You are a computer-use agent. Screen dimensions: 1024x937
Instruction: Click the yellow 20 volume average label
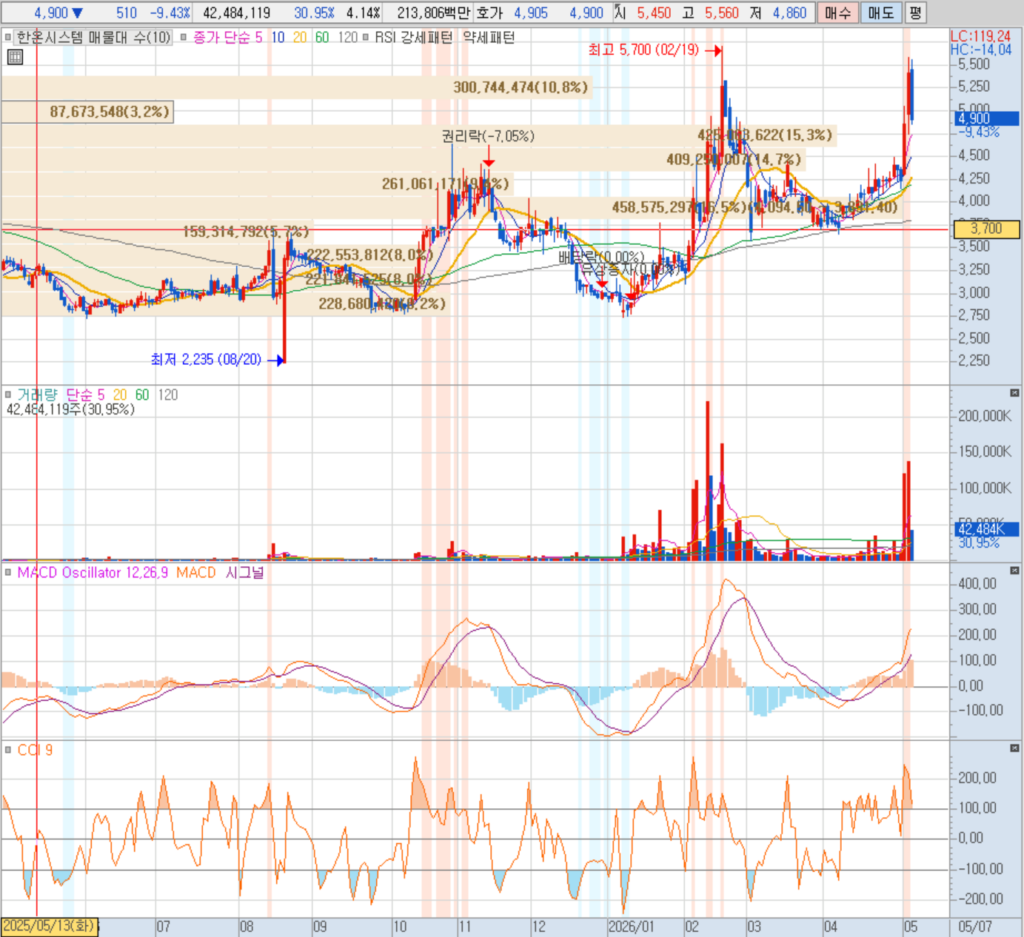point(120,394)
